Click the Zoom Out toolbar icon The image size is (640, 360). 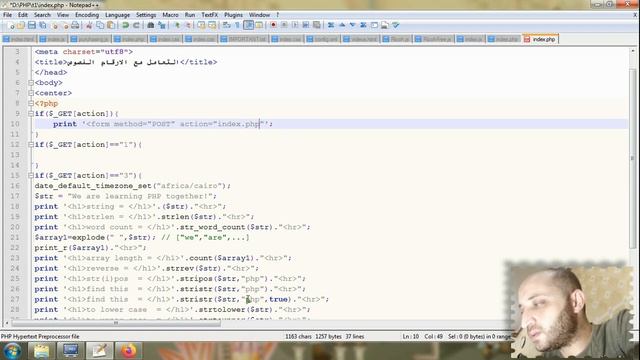[x=188, y=25]
